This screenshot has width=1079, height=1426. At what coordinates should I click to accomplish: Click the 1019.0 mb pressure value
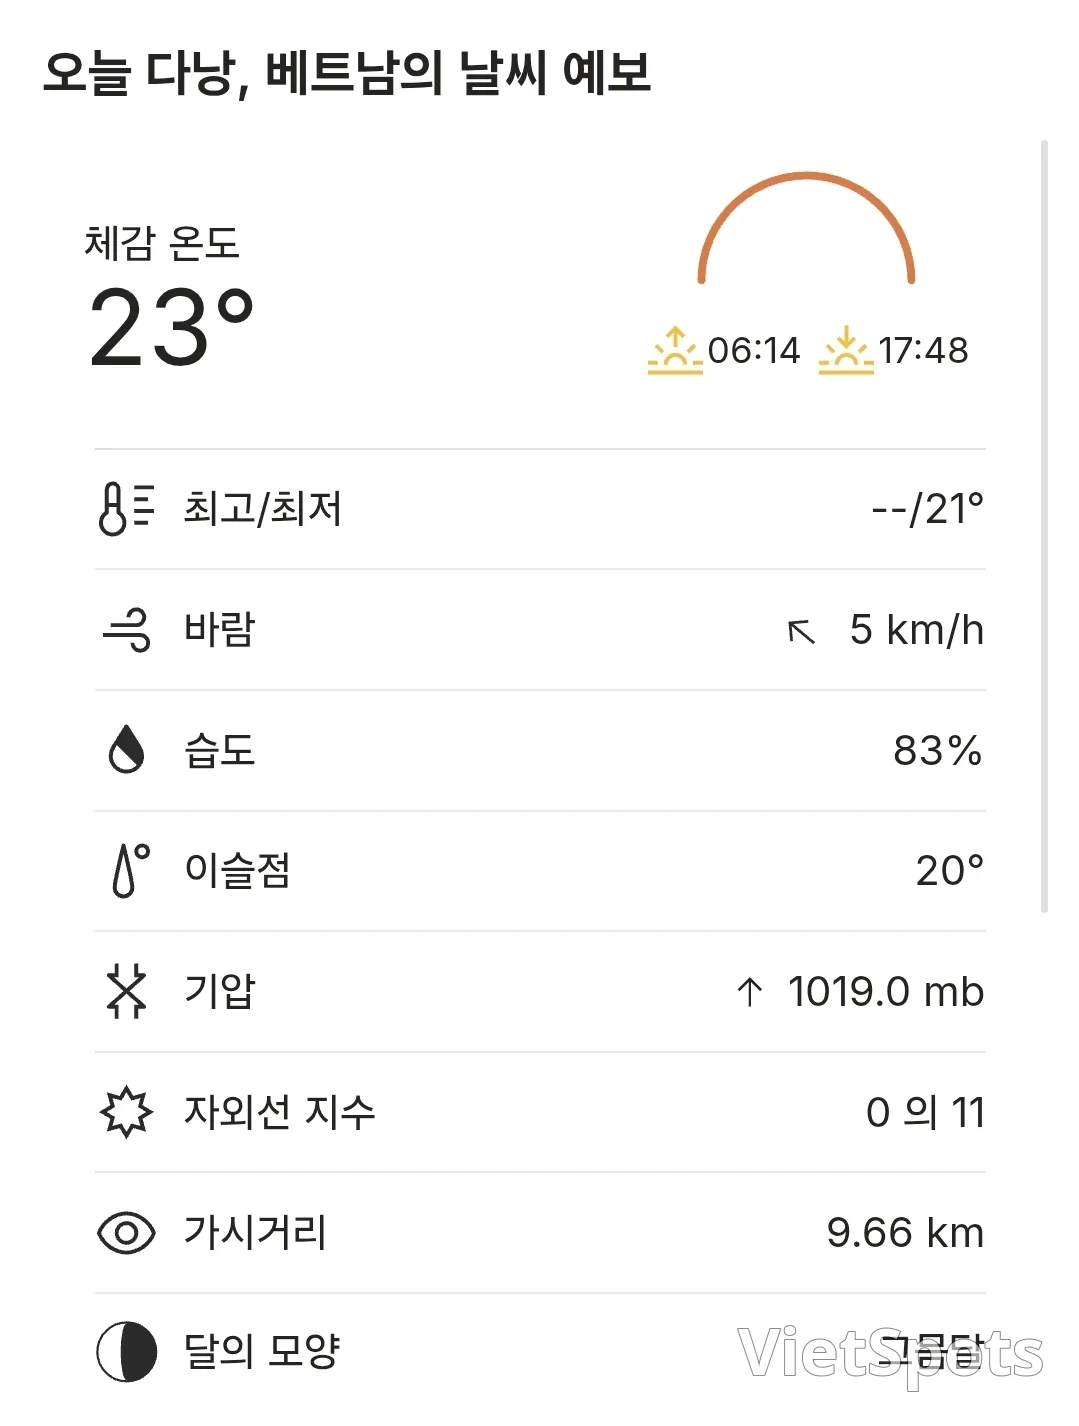point(886,992)
